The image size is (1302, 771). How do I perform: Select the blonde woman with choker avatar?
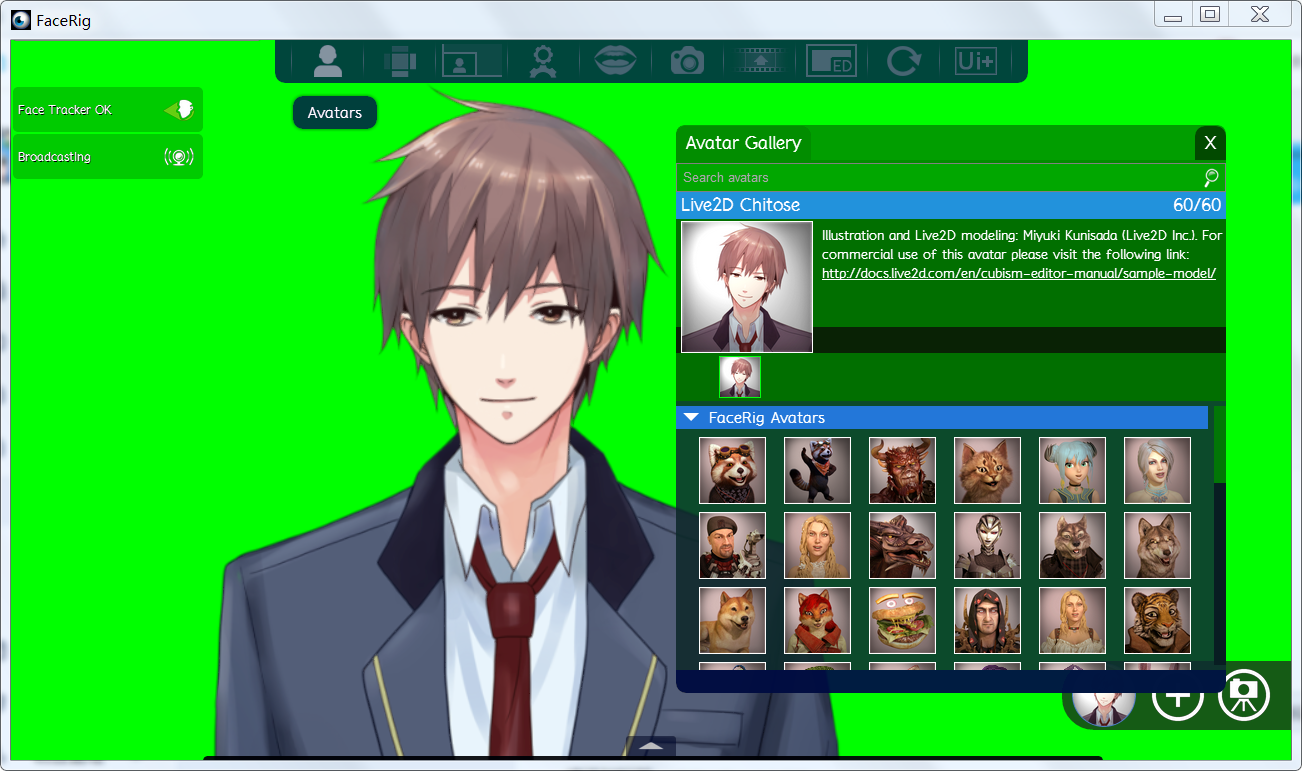1072,620
